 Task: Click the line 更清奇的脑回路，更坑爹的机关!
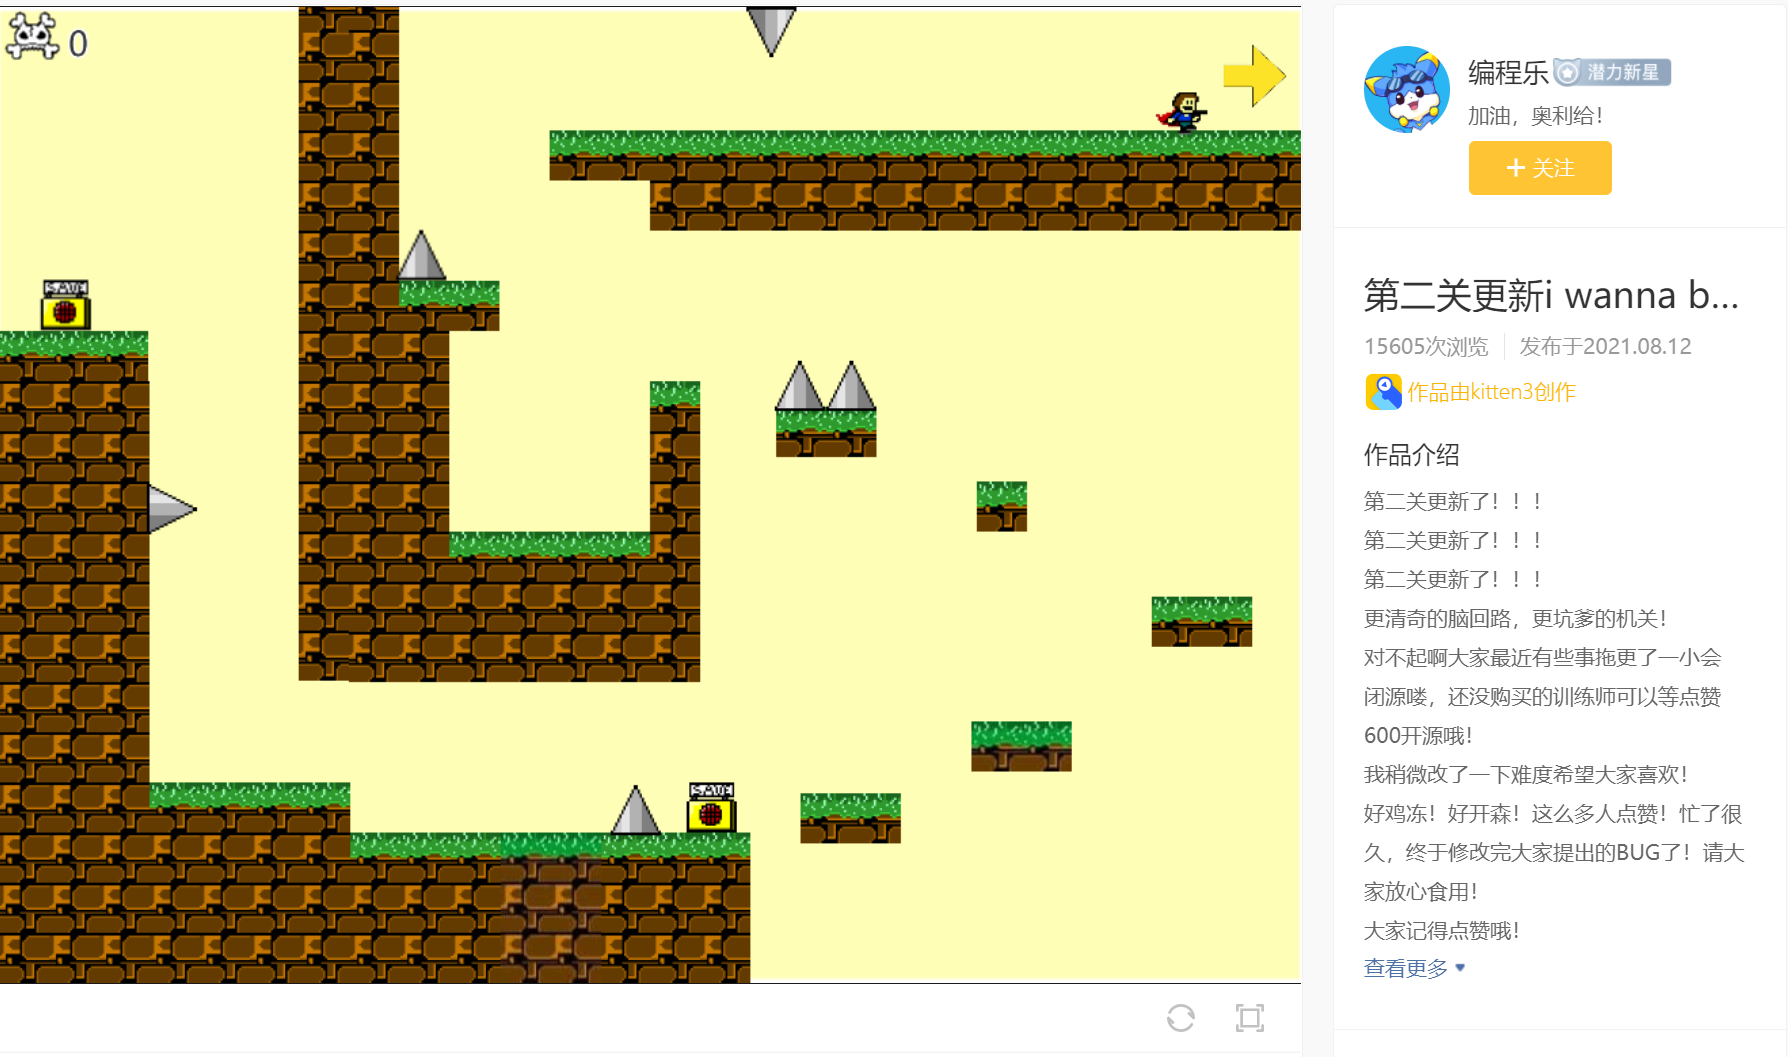[x=1515, y=619]
